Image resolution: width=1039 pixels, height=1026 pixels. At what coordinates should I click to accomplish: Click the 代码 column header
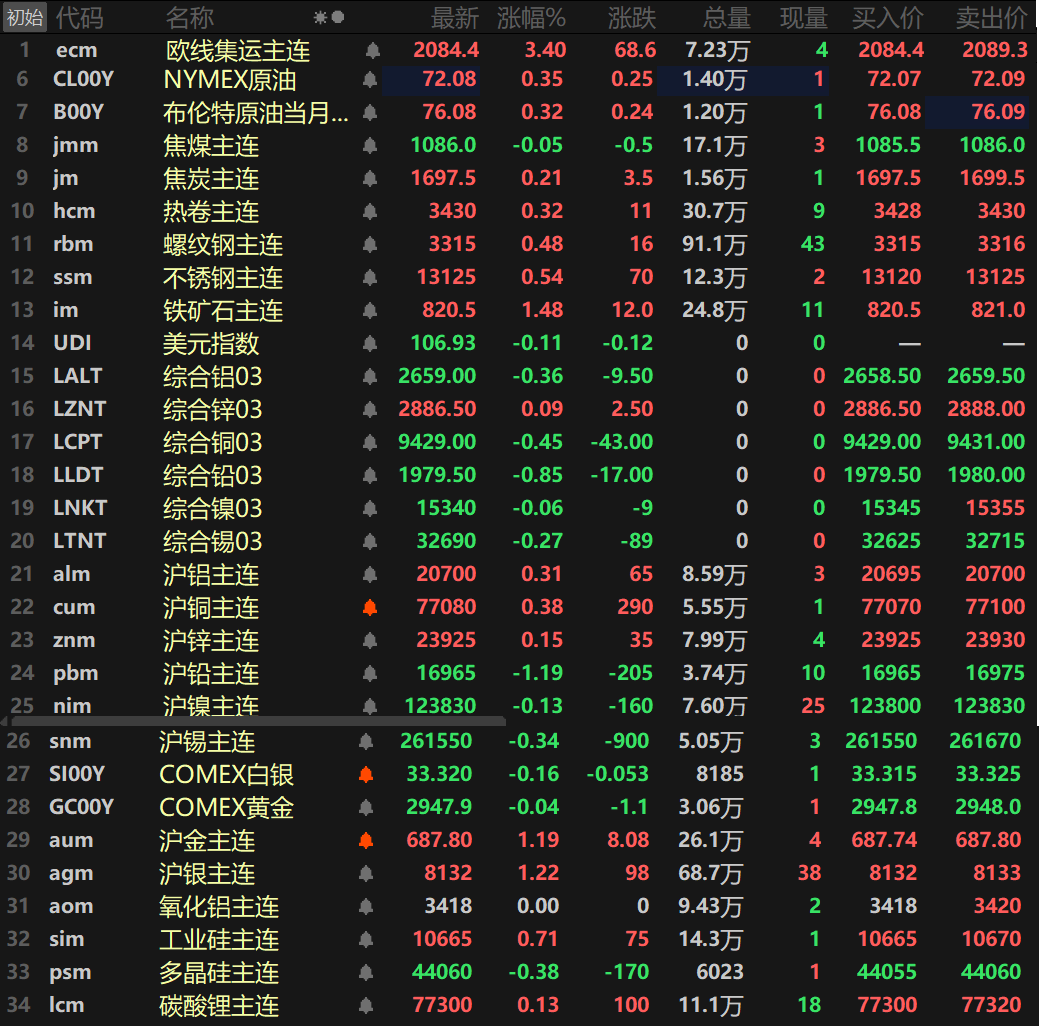pos(79,18)
